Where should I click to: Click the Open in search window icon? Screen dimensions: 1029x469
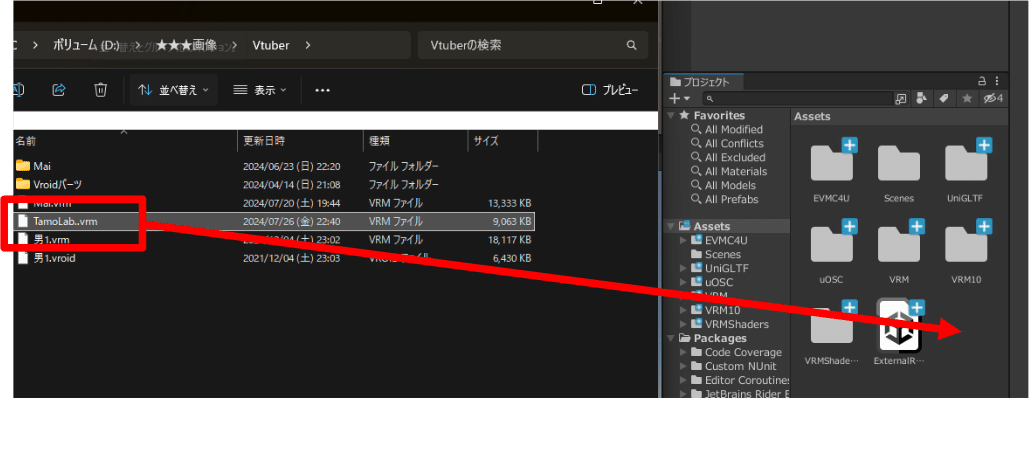(900, 98)
